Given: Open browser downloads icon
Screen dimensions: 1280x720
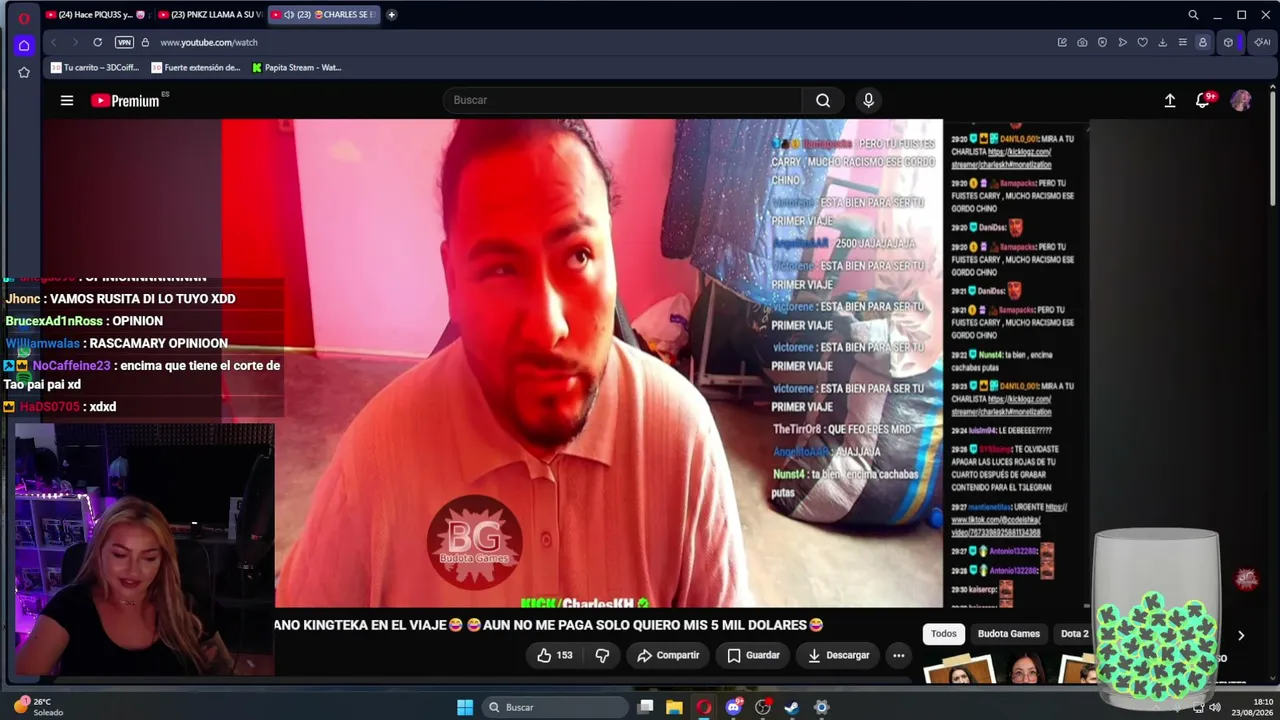Looking at the screenshot, I should (x=1162, y=42).
